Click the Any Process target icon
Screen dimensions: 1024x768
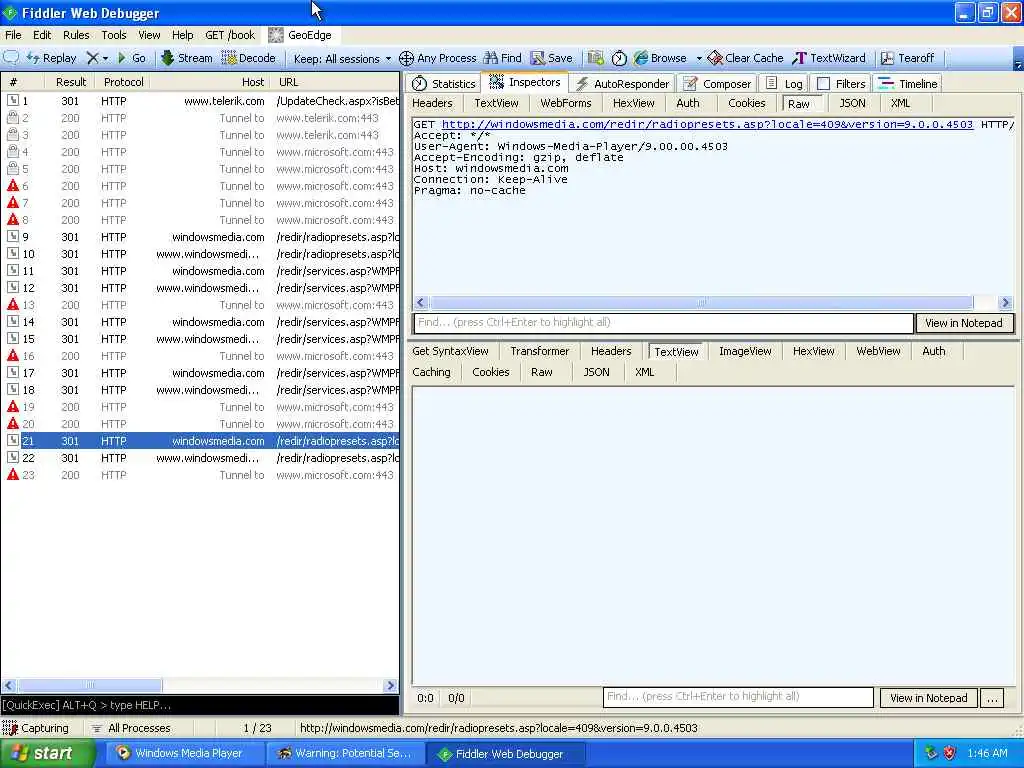406,58
